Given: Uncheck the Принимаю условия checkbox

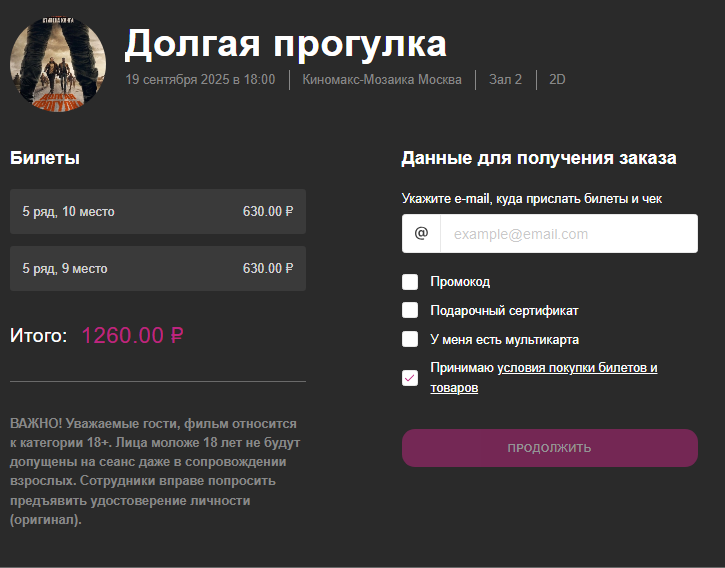Looking at the screenshot, I should (410, 377).
